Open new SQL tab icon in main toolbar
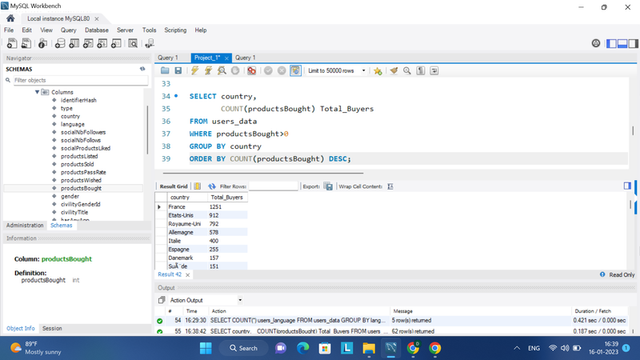 (12, 43)
